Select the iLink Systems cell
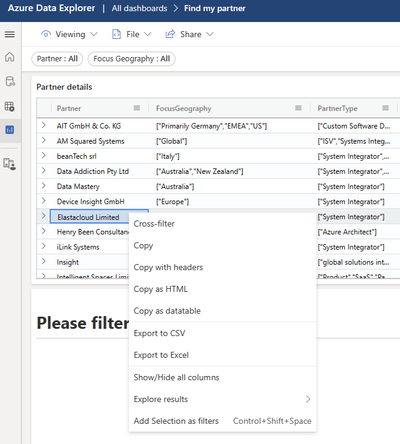The image size is (400, 444). (89, 247)
